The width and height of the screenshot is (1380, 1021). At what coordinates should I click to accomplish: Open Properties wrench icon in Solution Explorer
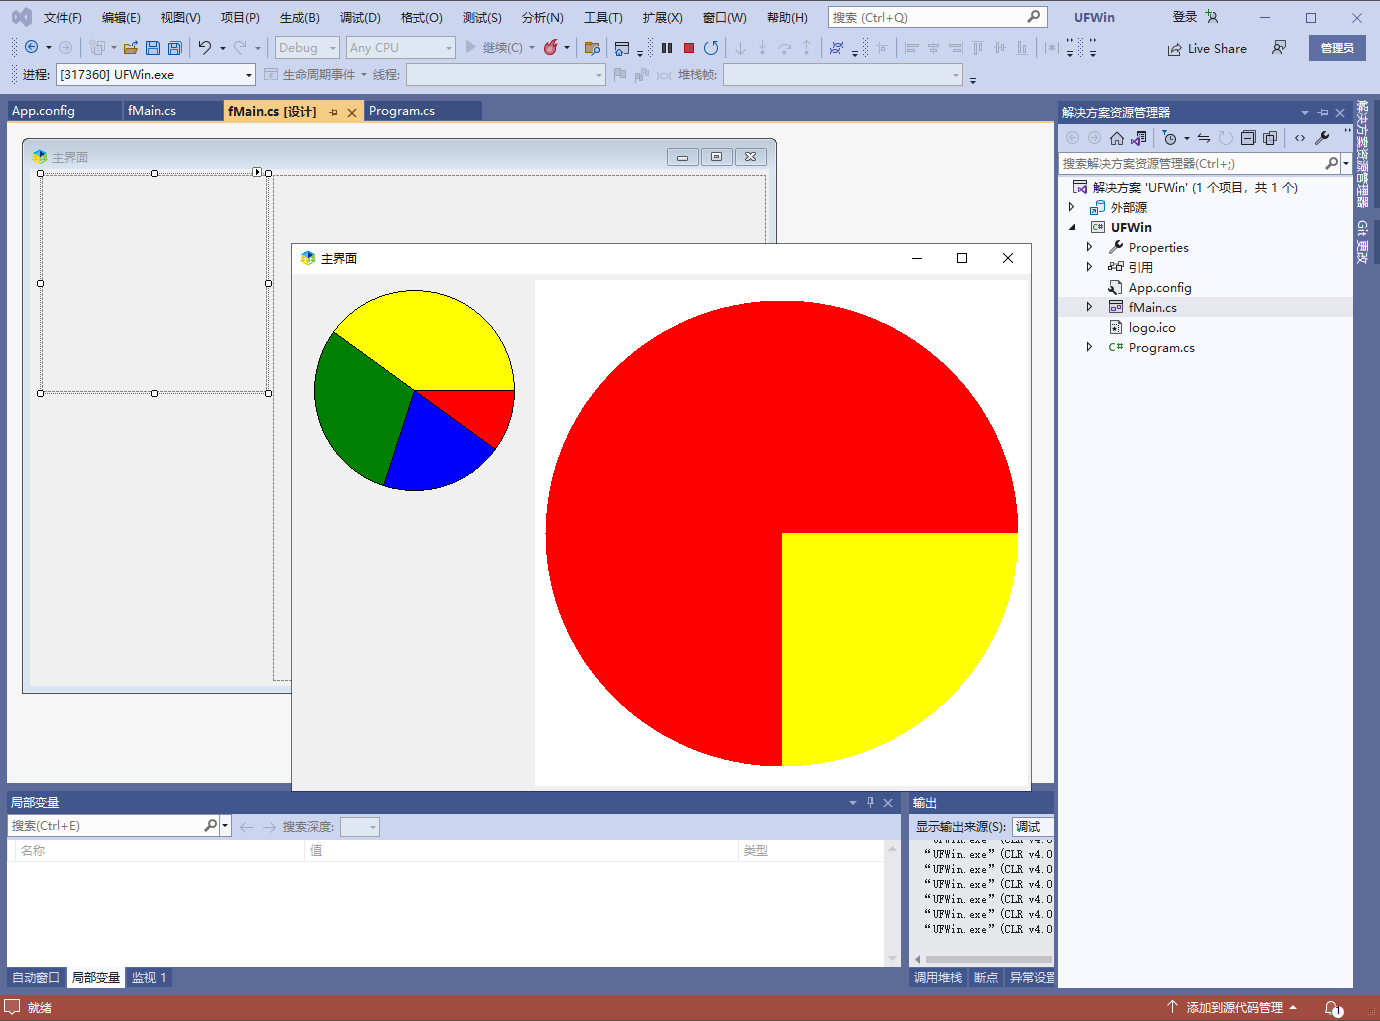(1322, 138)
